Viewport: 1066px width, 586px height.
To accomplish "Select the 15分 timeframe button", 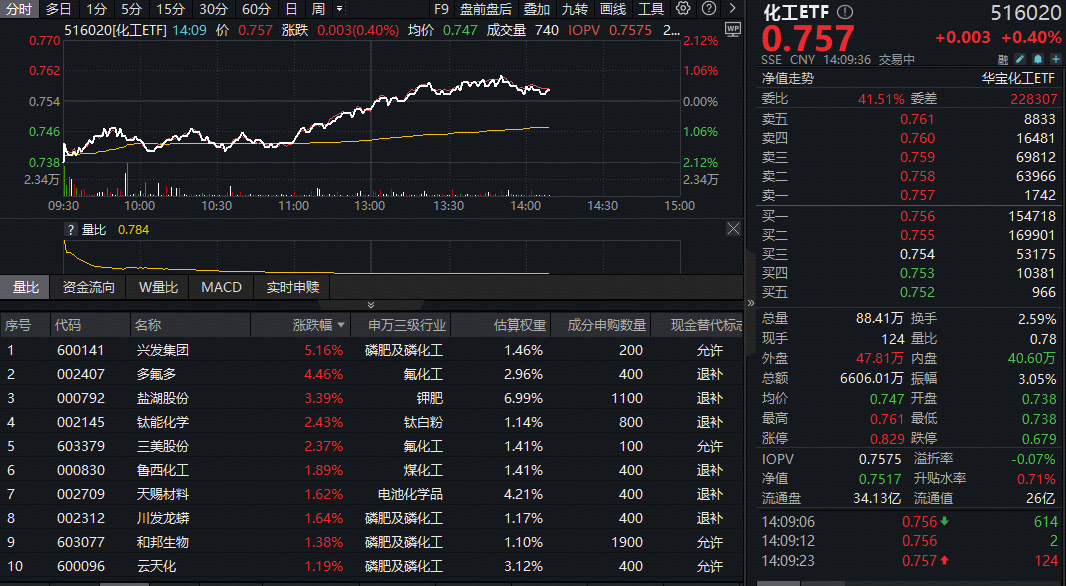I will coord(170,9).
